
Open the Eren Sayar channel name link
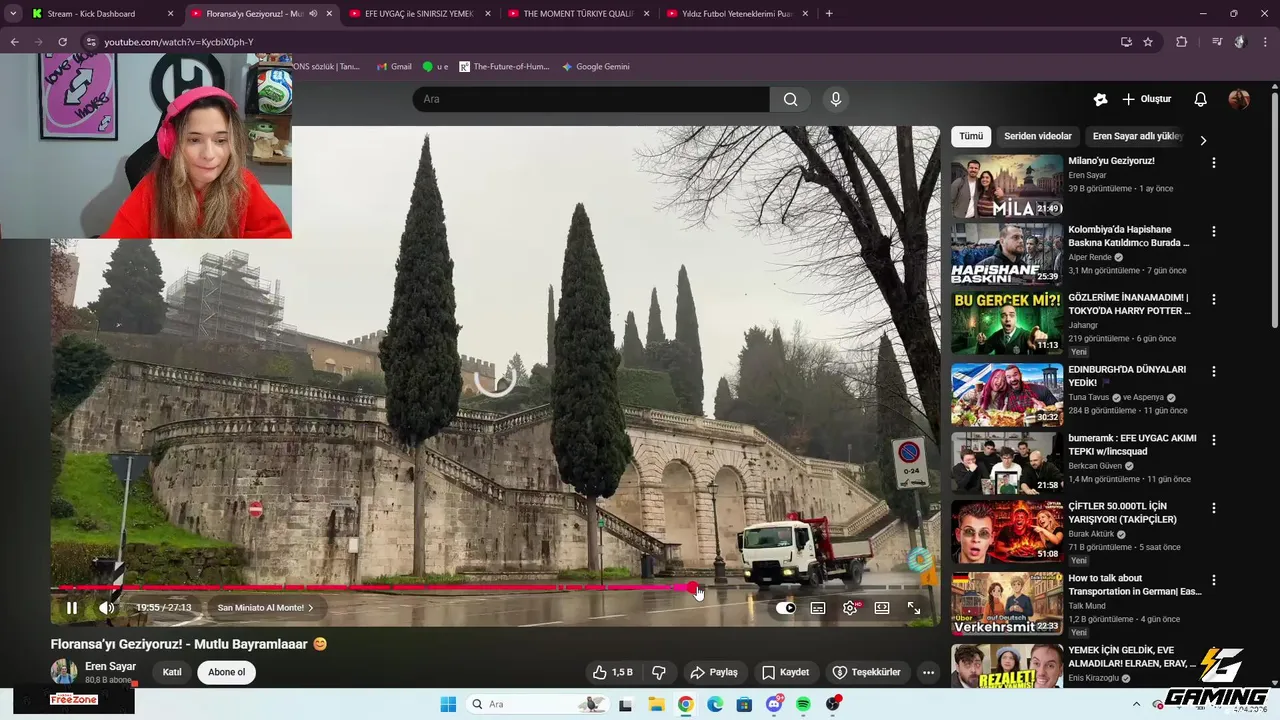[x=110, y=666]
